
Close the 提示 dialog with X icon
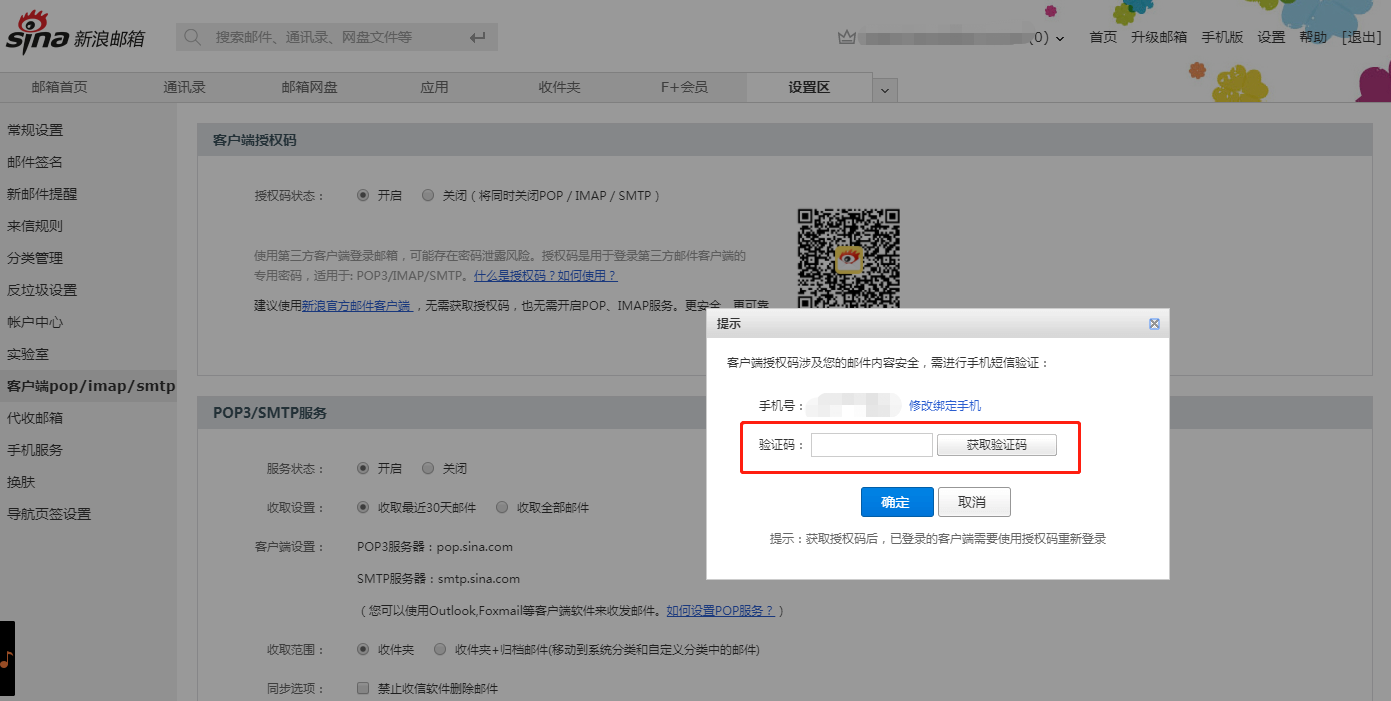coord(1154,324)
